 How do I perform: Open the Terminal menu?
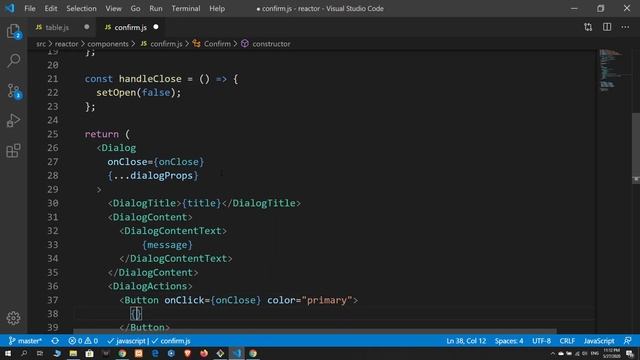point(186,8)
